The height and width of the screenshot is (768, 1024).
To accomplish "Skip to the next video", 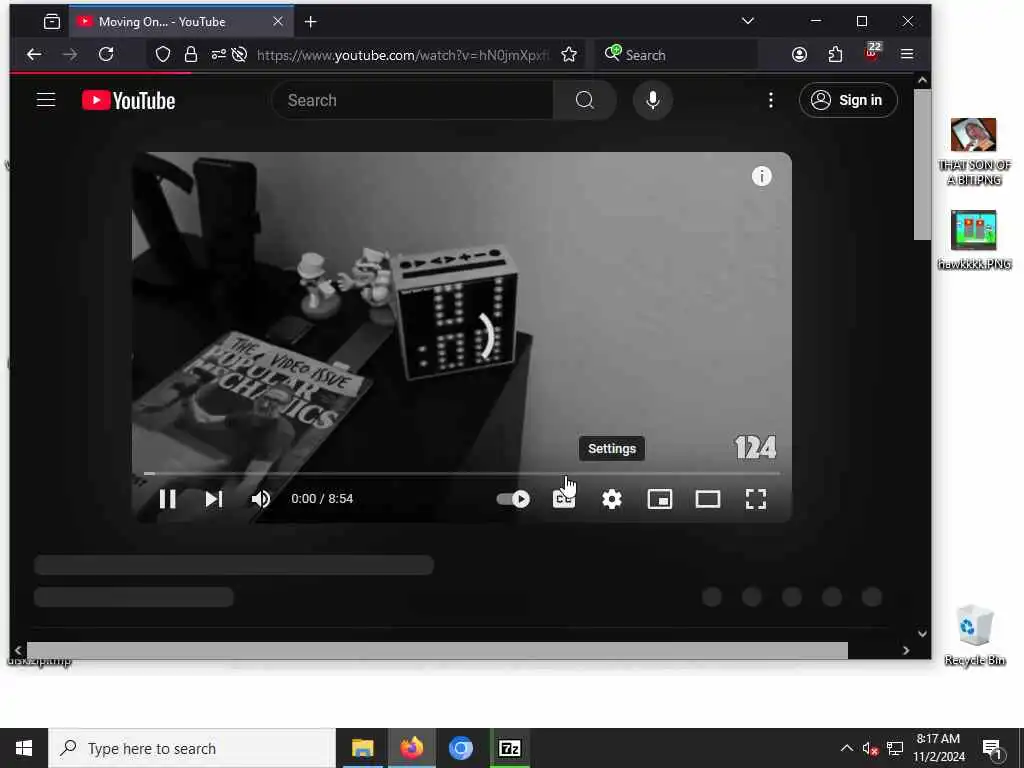I will pyautogui.click(x=214, y=499).
